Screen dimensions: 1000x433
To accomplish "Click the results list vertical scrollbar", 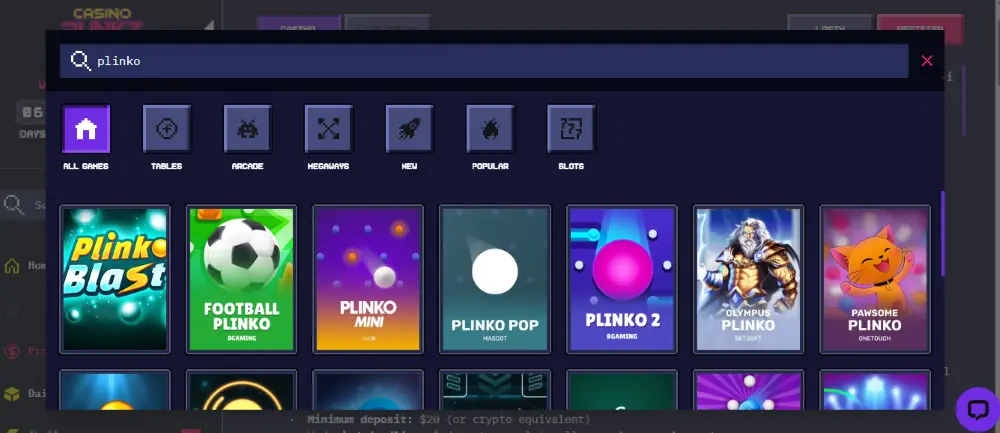I will click(943, 233).
